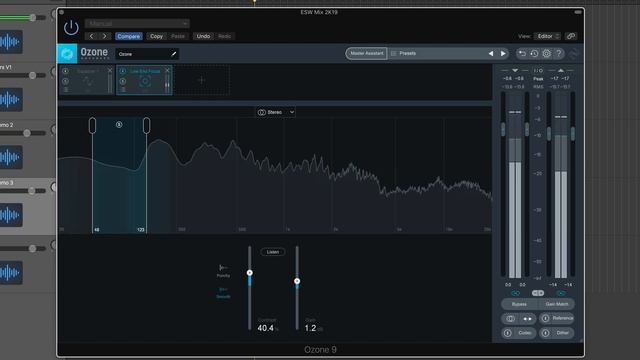Image resolution: width=640 pixels, height=360 pixels.
Task: Solo the Equalizer module
Action: [x=65, y=81]
